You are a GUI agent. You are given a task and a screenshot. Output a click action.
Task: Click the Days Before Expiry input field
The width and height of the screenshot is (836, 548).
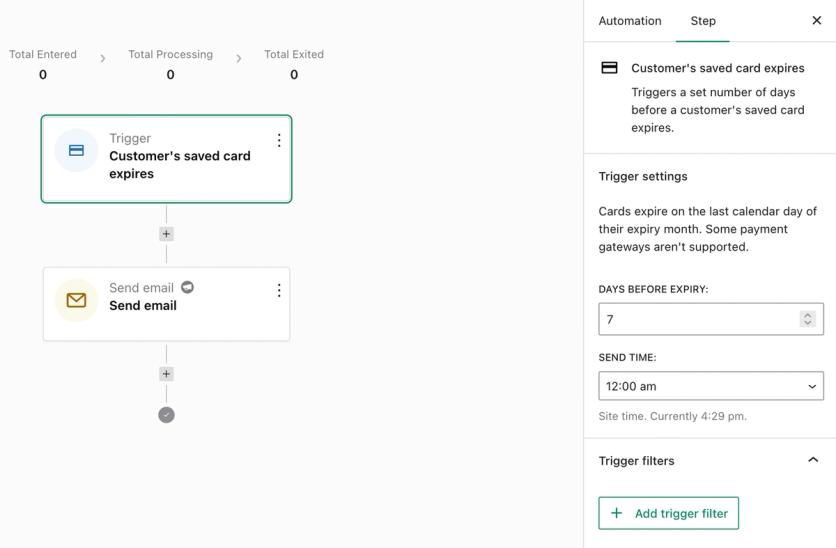[x=711, y=319]
